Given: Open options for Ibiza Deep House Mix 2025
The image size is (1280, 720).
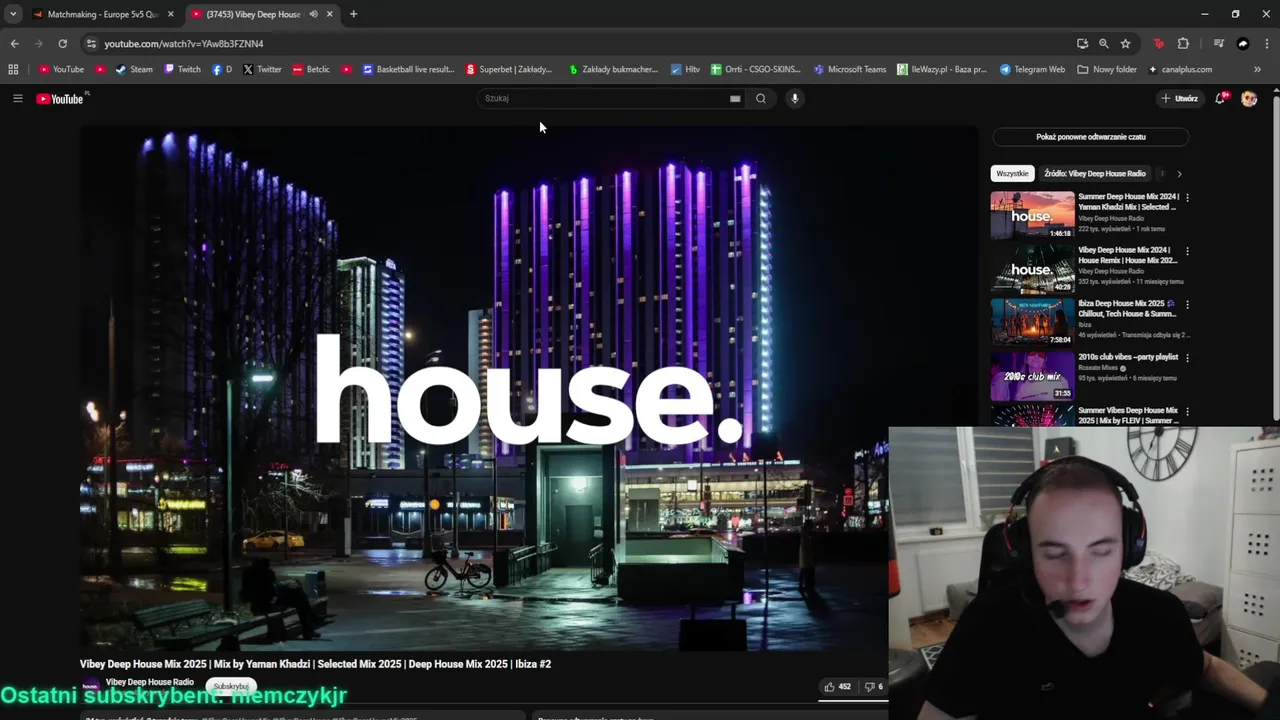Looking at the screenshot, I should click(x=1187, y=304).
